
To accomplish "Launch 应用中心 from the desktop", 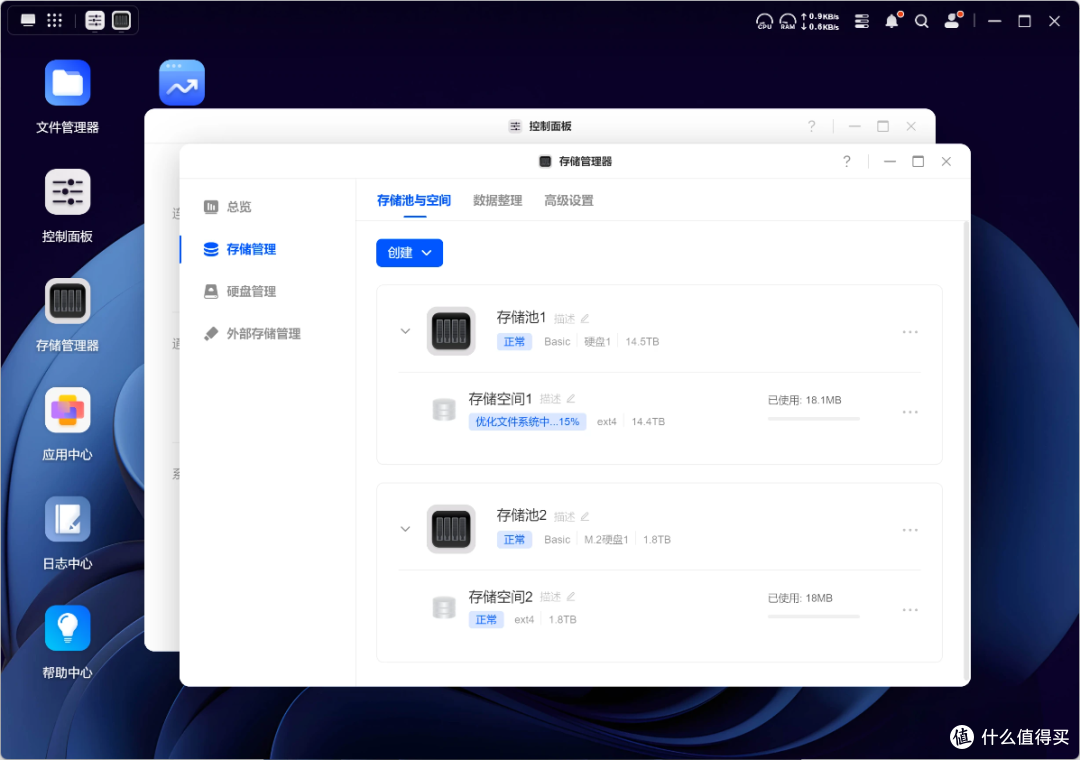I will pyautogui.click(x=68, y=410).
